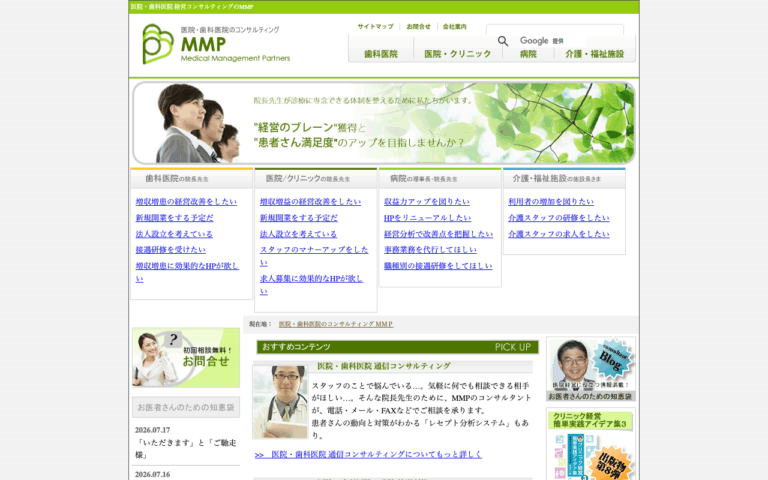This screenshot has width=768, height=480.
Task: Open 求人募集に効果的なHPが欲しい link
Action: (x=312, y=285)
